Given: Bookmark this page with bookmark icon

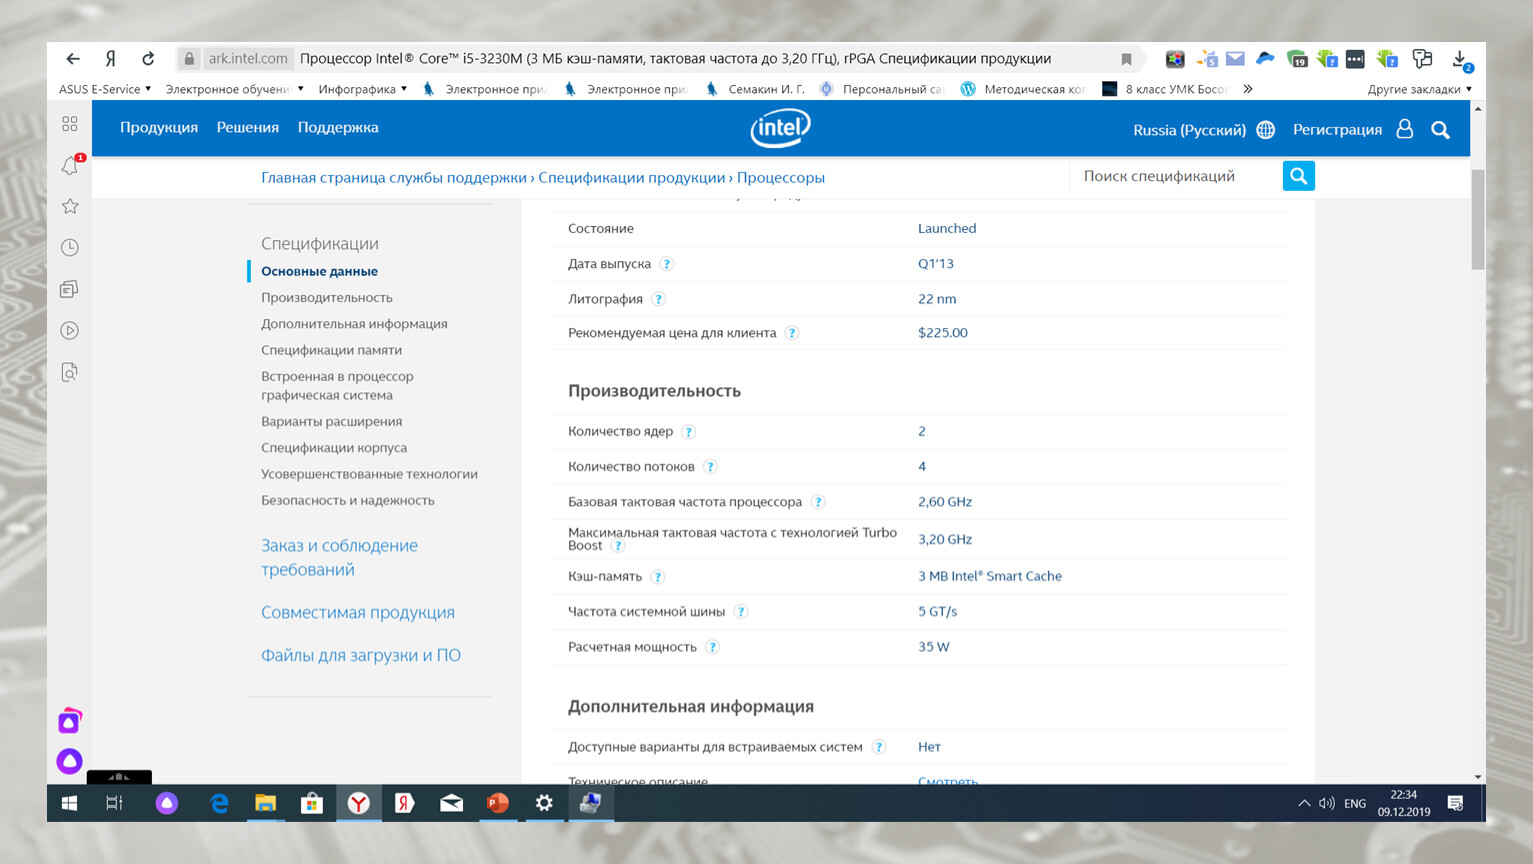Looking at the screenshot, I should point(1126,59).
